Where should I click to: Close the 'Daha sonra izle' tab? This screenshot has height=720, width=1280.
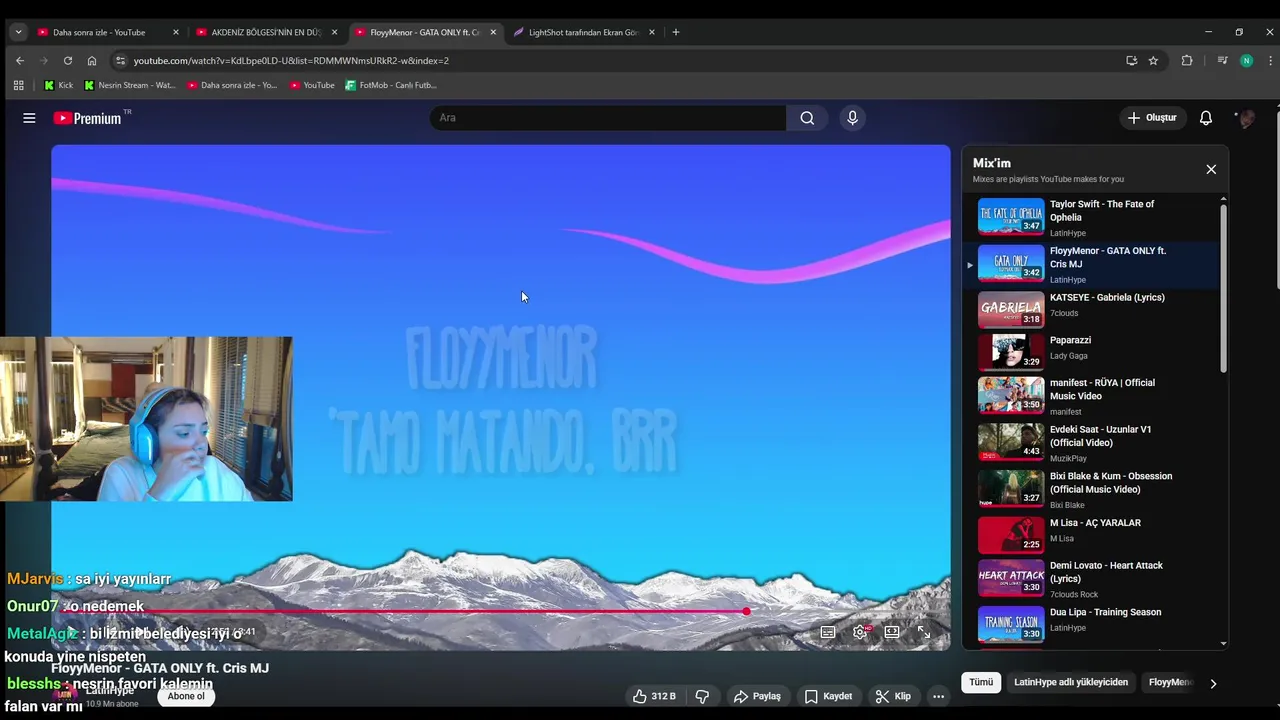pos(176,32)
